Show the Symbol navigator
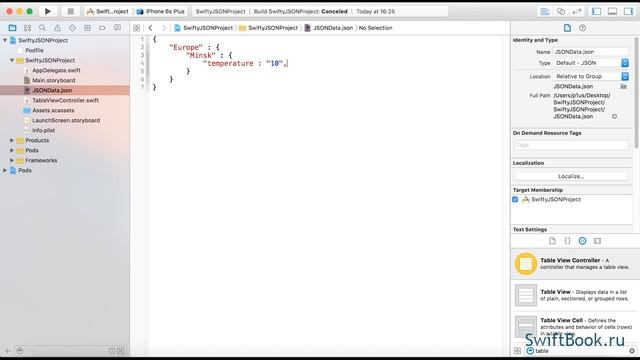The height and width of the screenshot is (360, 640). 27,28
